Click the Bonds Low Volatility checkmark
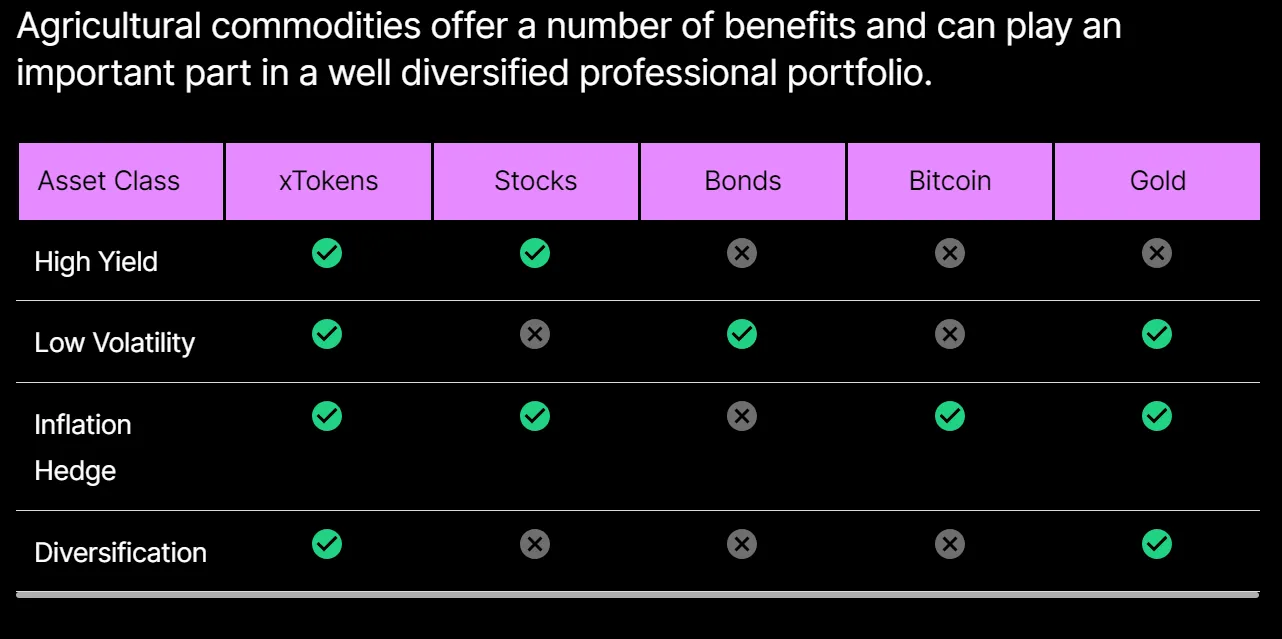The image size is (1282, 639). click(742, 334)
